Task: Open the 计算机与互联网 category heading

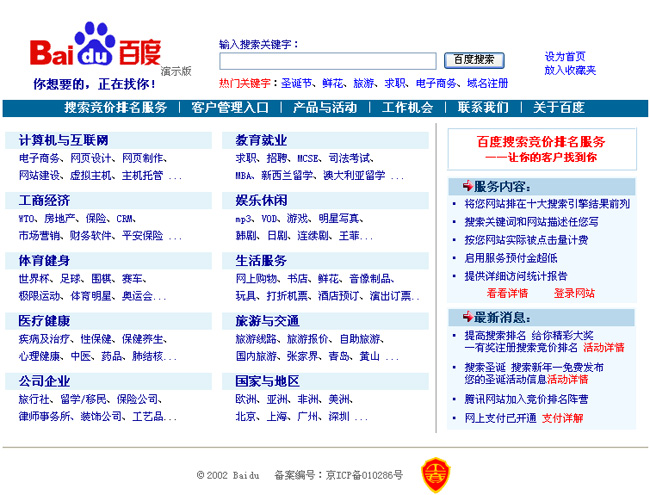Action: (x=63, y=140)
